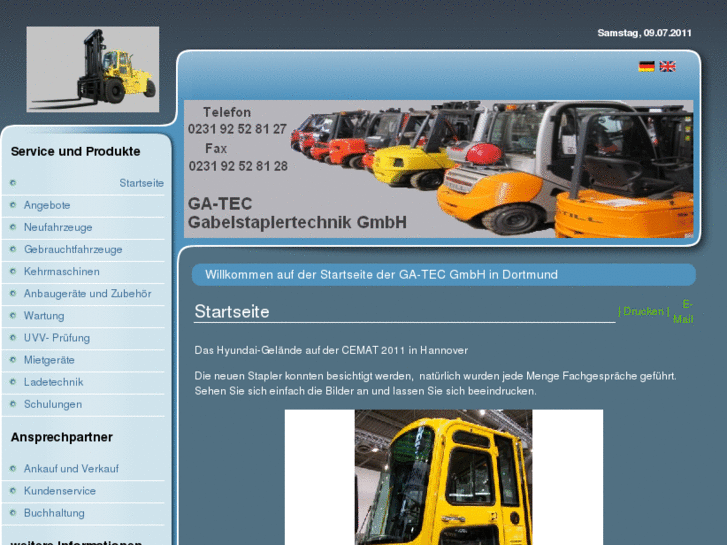Click the Service und Produkte heading
The width and height of the screenshot is (727, 545).
click(76, 151)
